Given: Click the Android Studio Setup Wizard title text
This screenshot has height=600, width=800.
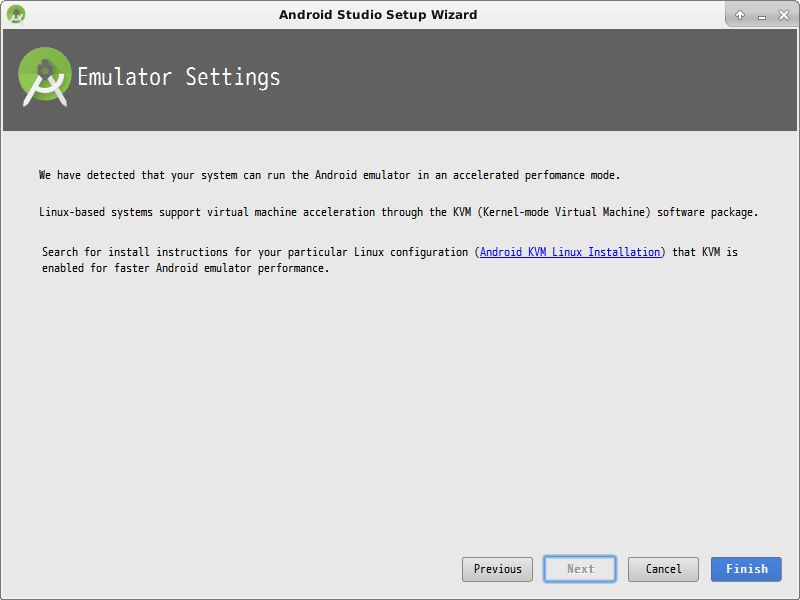Looking at the screenshot, I should click(x=378, y=15).
